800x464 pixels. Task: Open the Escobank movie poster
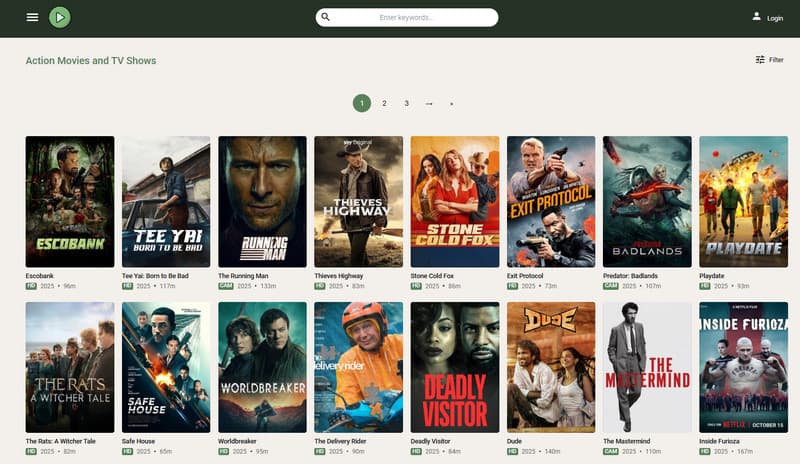tap(70, 201)
